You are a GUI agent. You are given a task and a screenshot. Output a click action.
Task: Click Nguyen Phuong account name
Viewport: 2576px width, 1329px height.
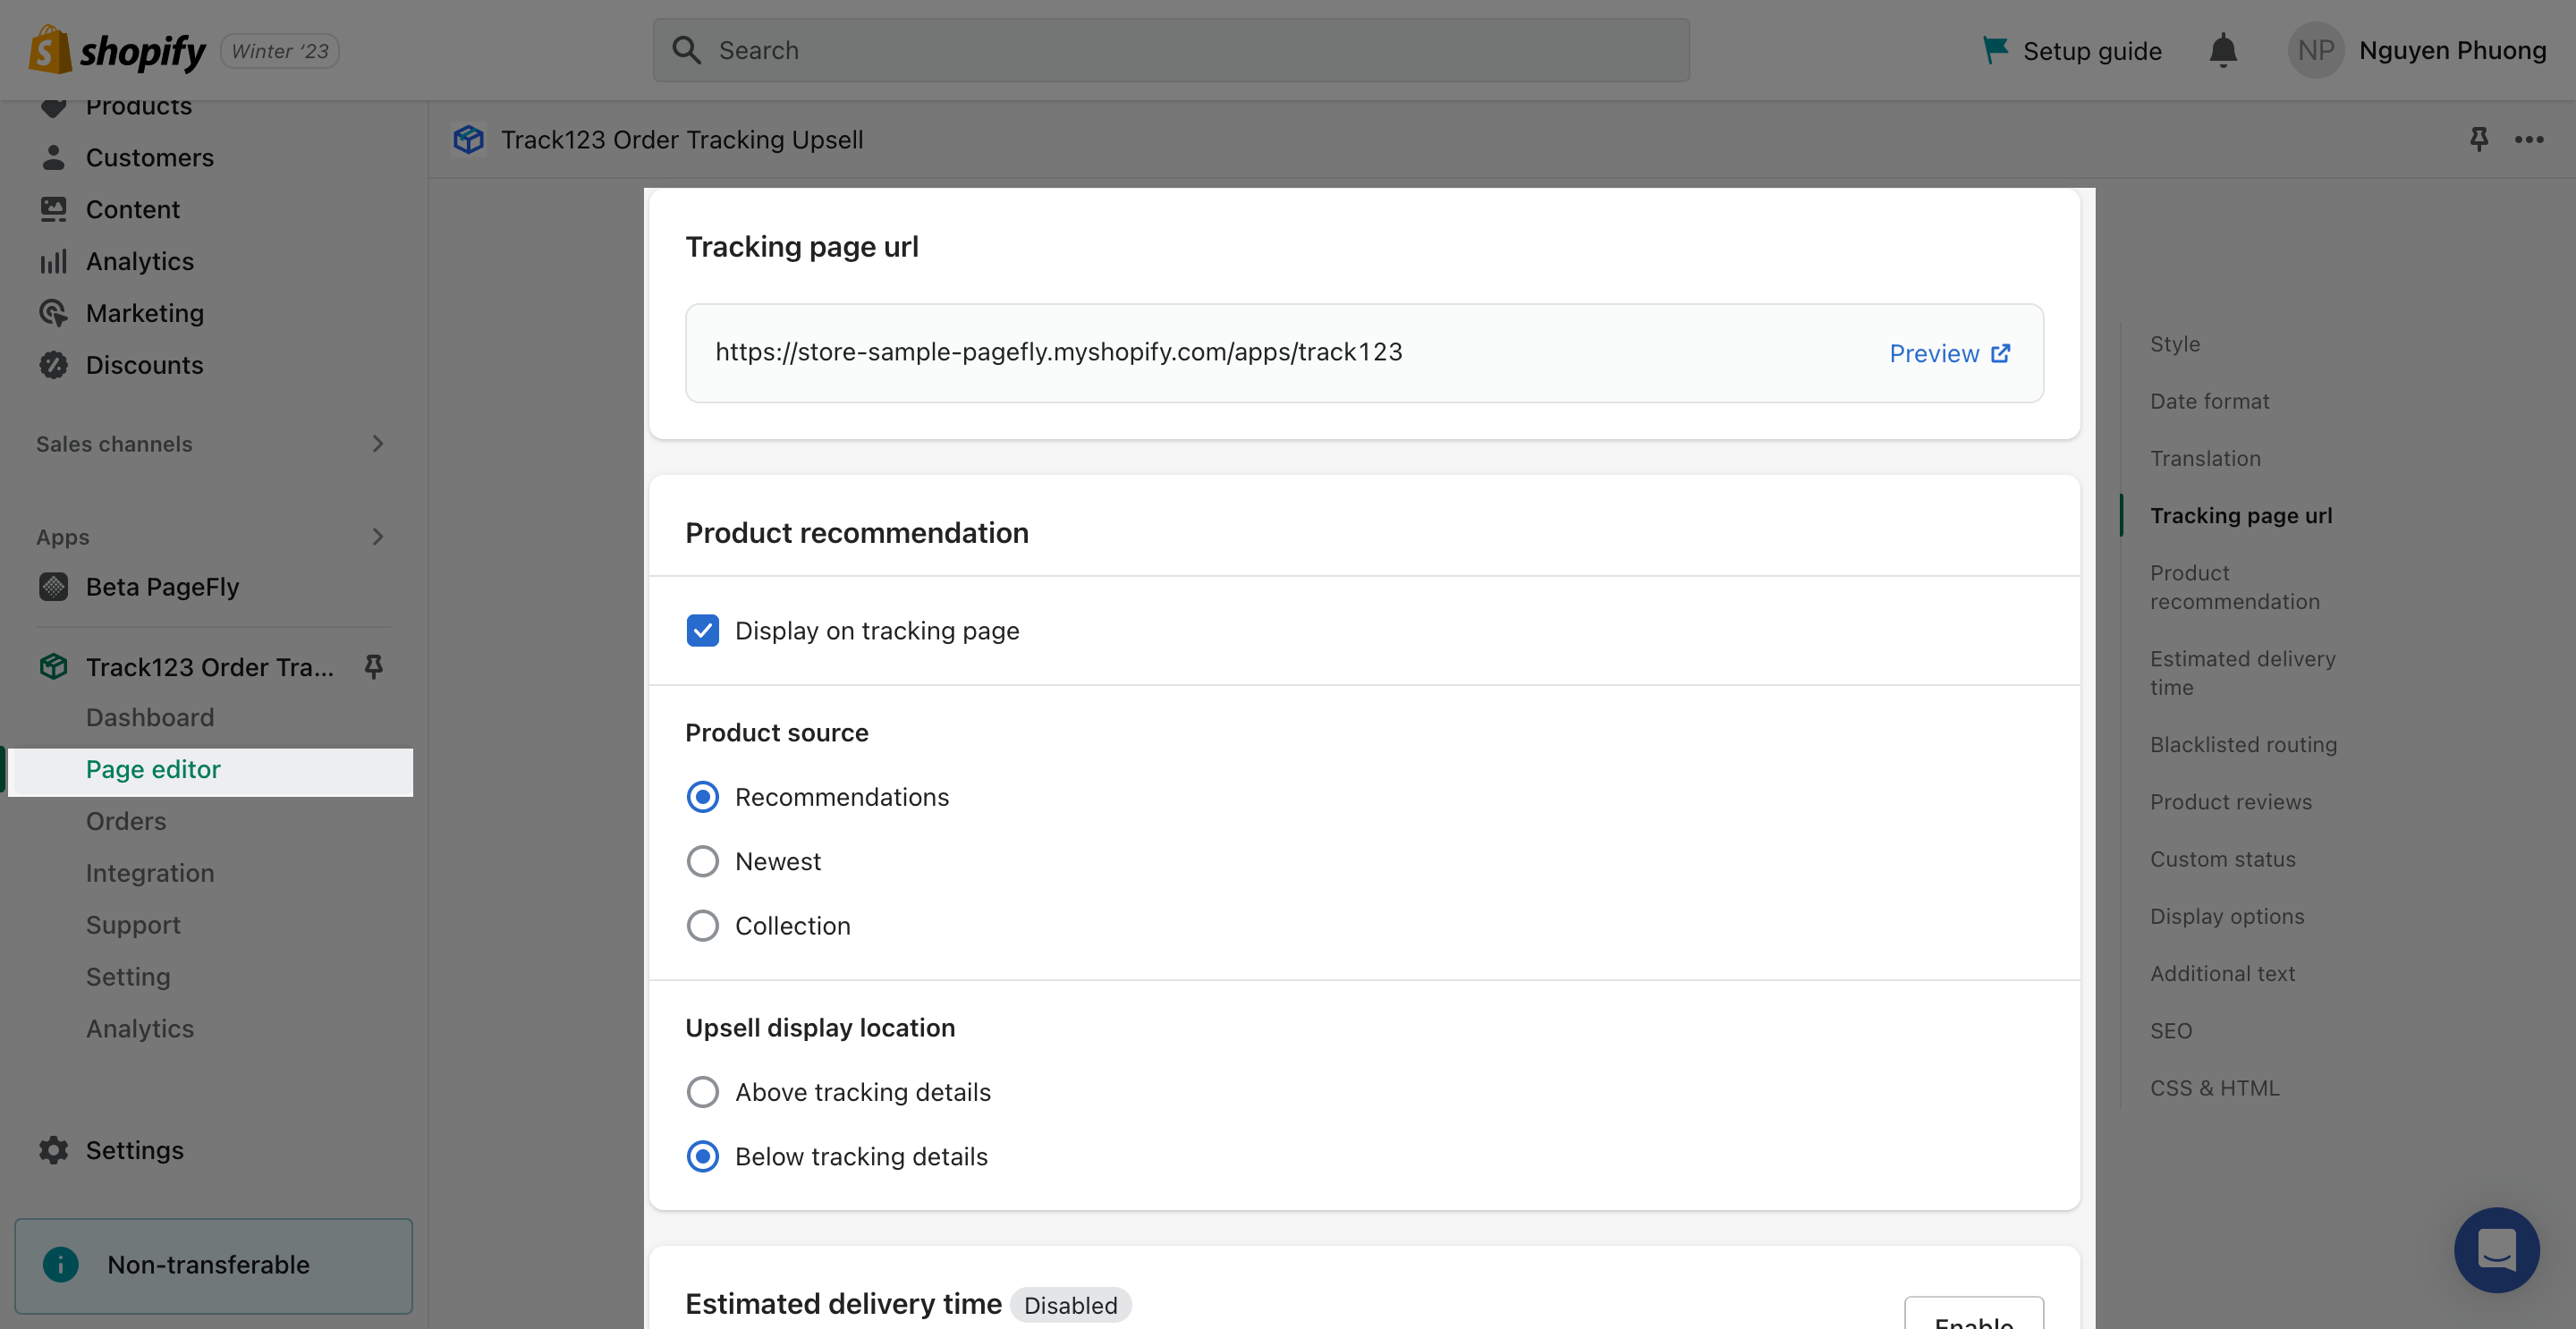[2452, 50]
